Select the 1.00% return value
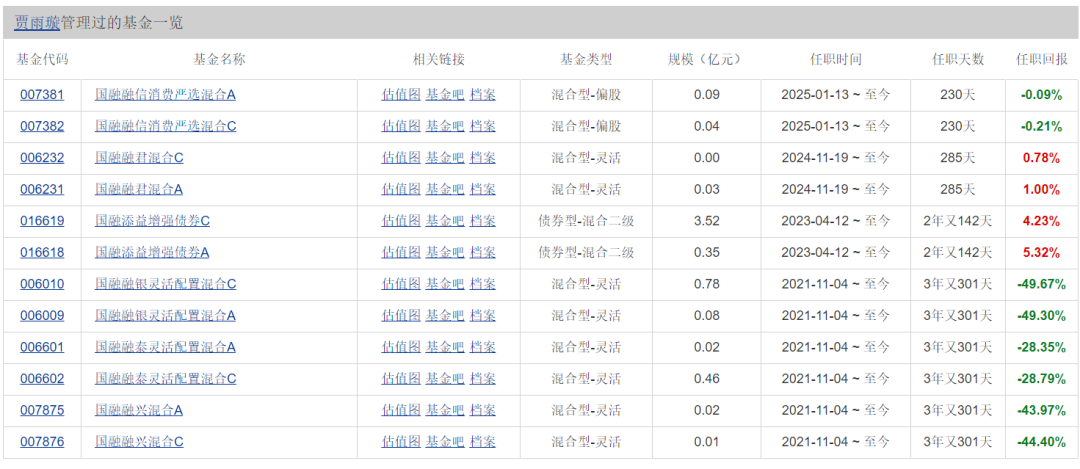The height and width of the screenshot is (469, 1080). 1041,189
